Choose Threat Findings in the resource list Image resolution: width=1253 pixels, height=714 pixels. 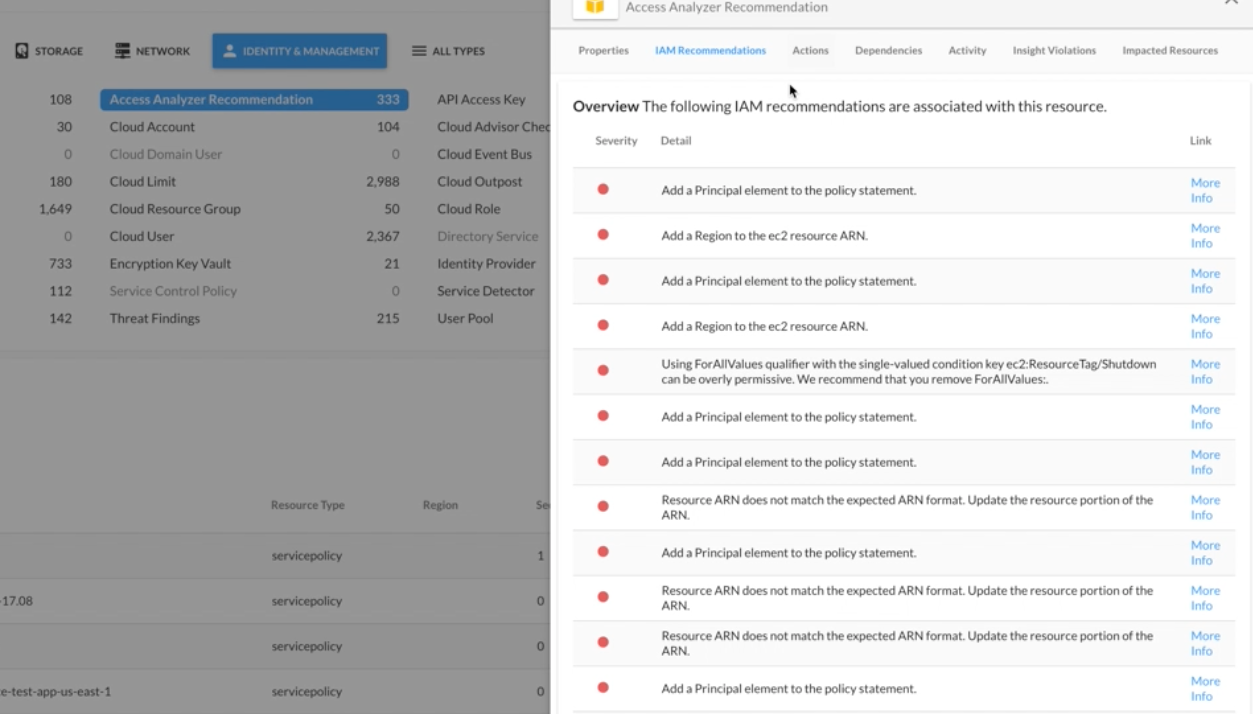tap(155, 318)
